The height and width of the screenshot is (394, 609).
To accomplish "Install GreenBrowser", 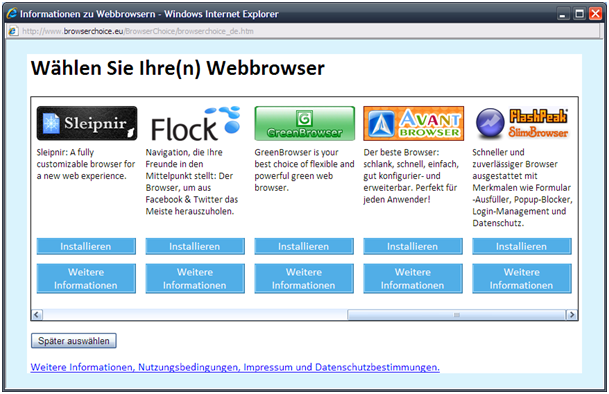I will pyautogui.click(x=304, y=246).
